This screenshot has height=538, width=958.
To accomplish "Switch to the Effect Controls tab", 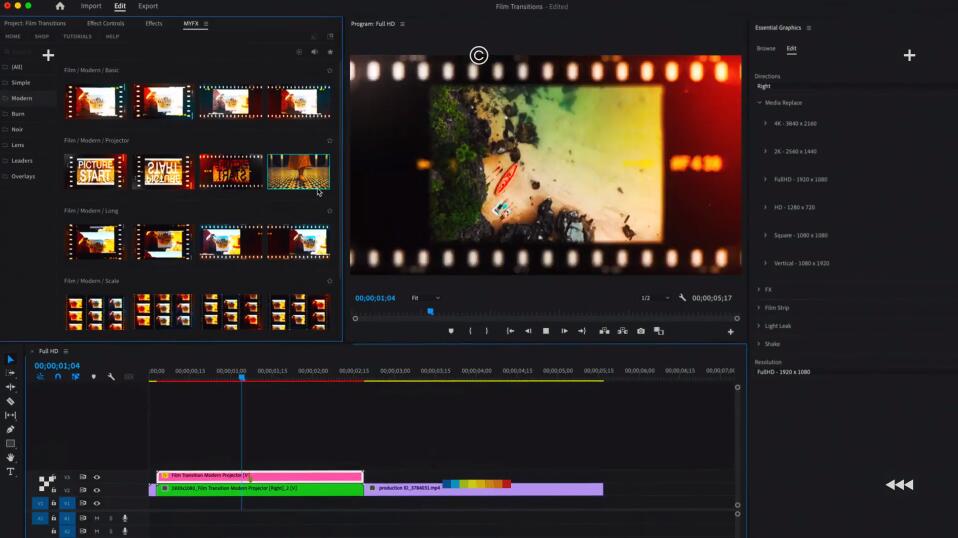I will point(105,23).
